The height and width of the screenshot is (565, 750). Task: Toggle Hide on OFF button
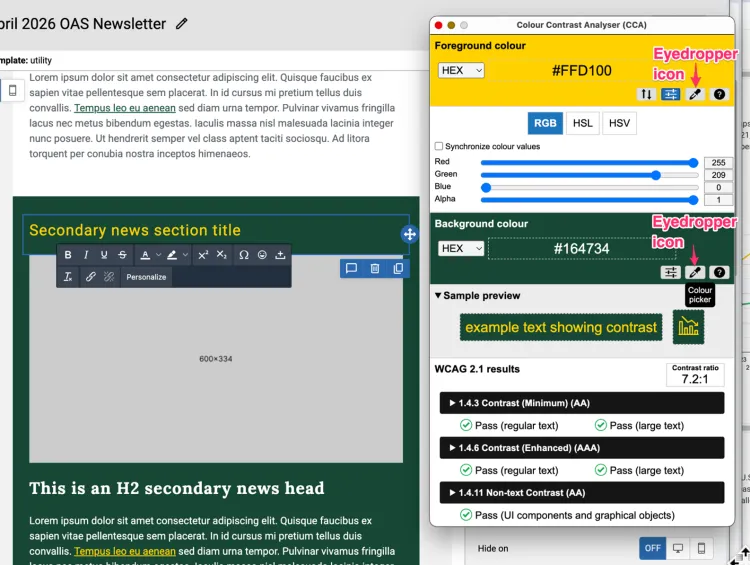(652, 548)
